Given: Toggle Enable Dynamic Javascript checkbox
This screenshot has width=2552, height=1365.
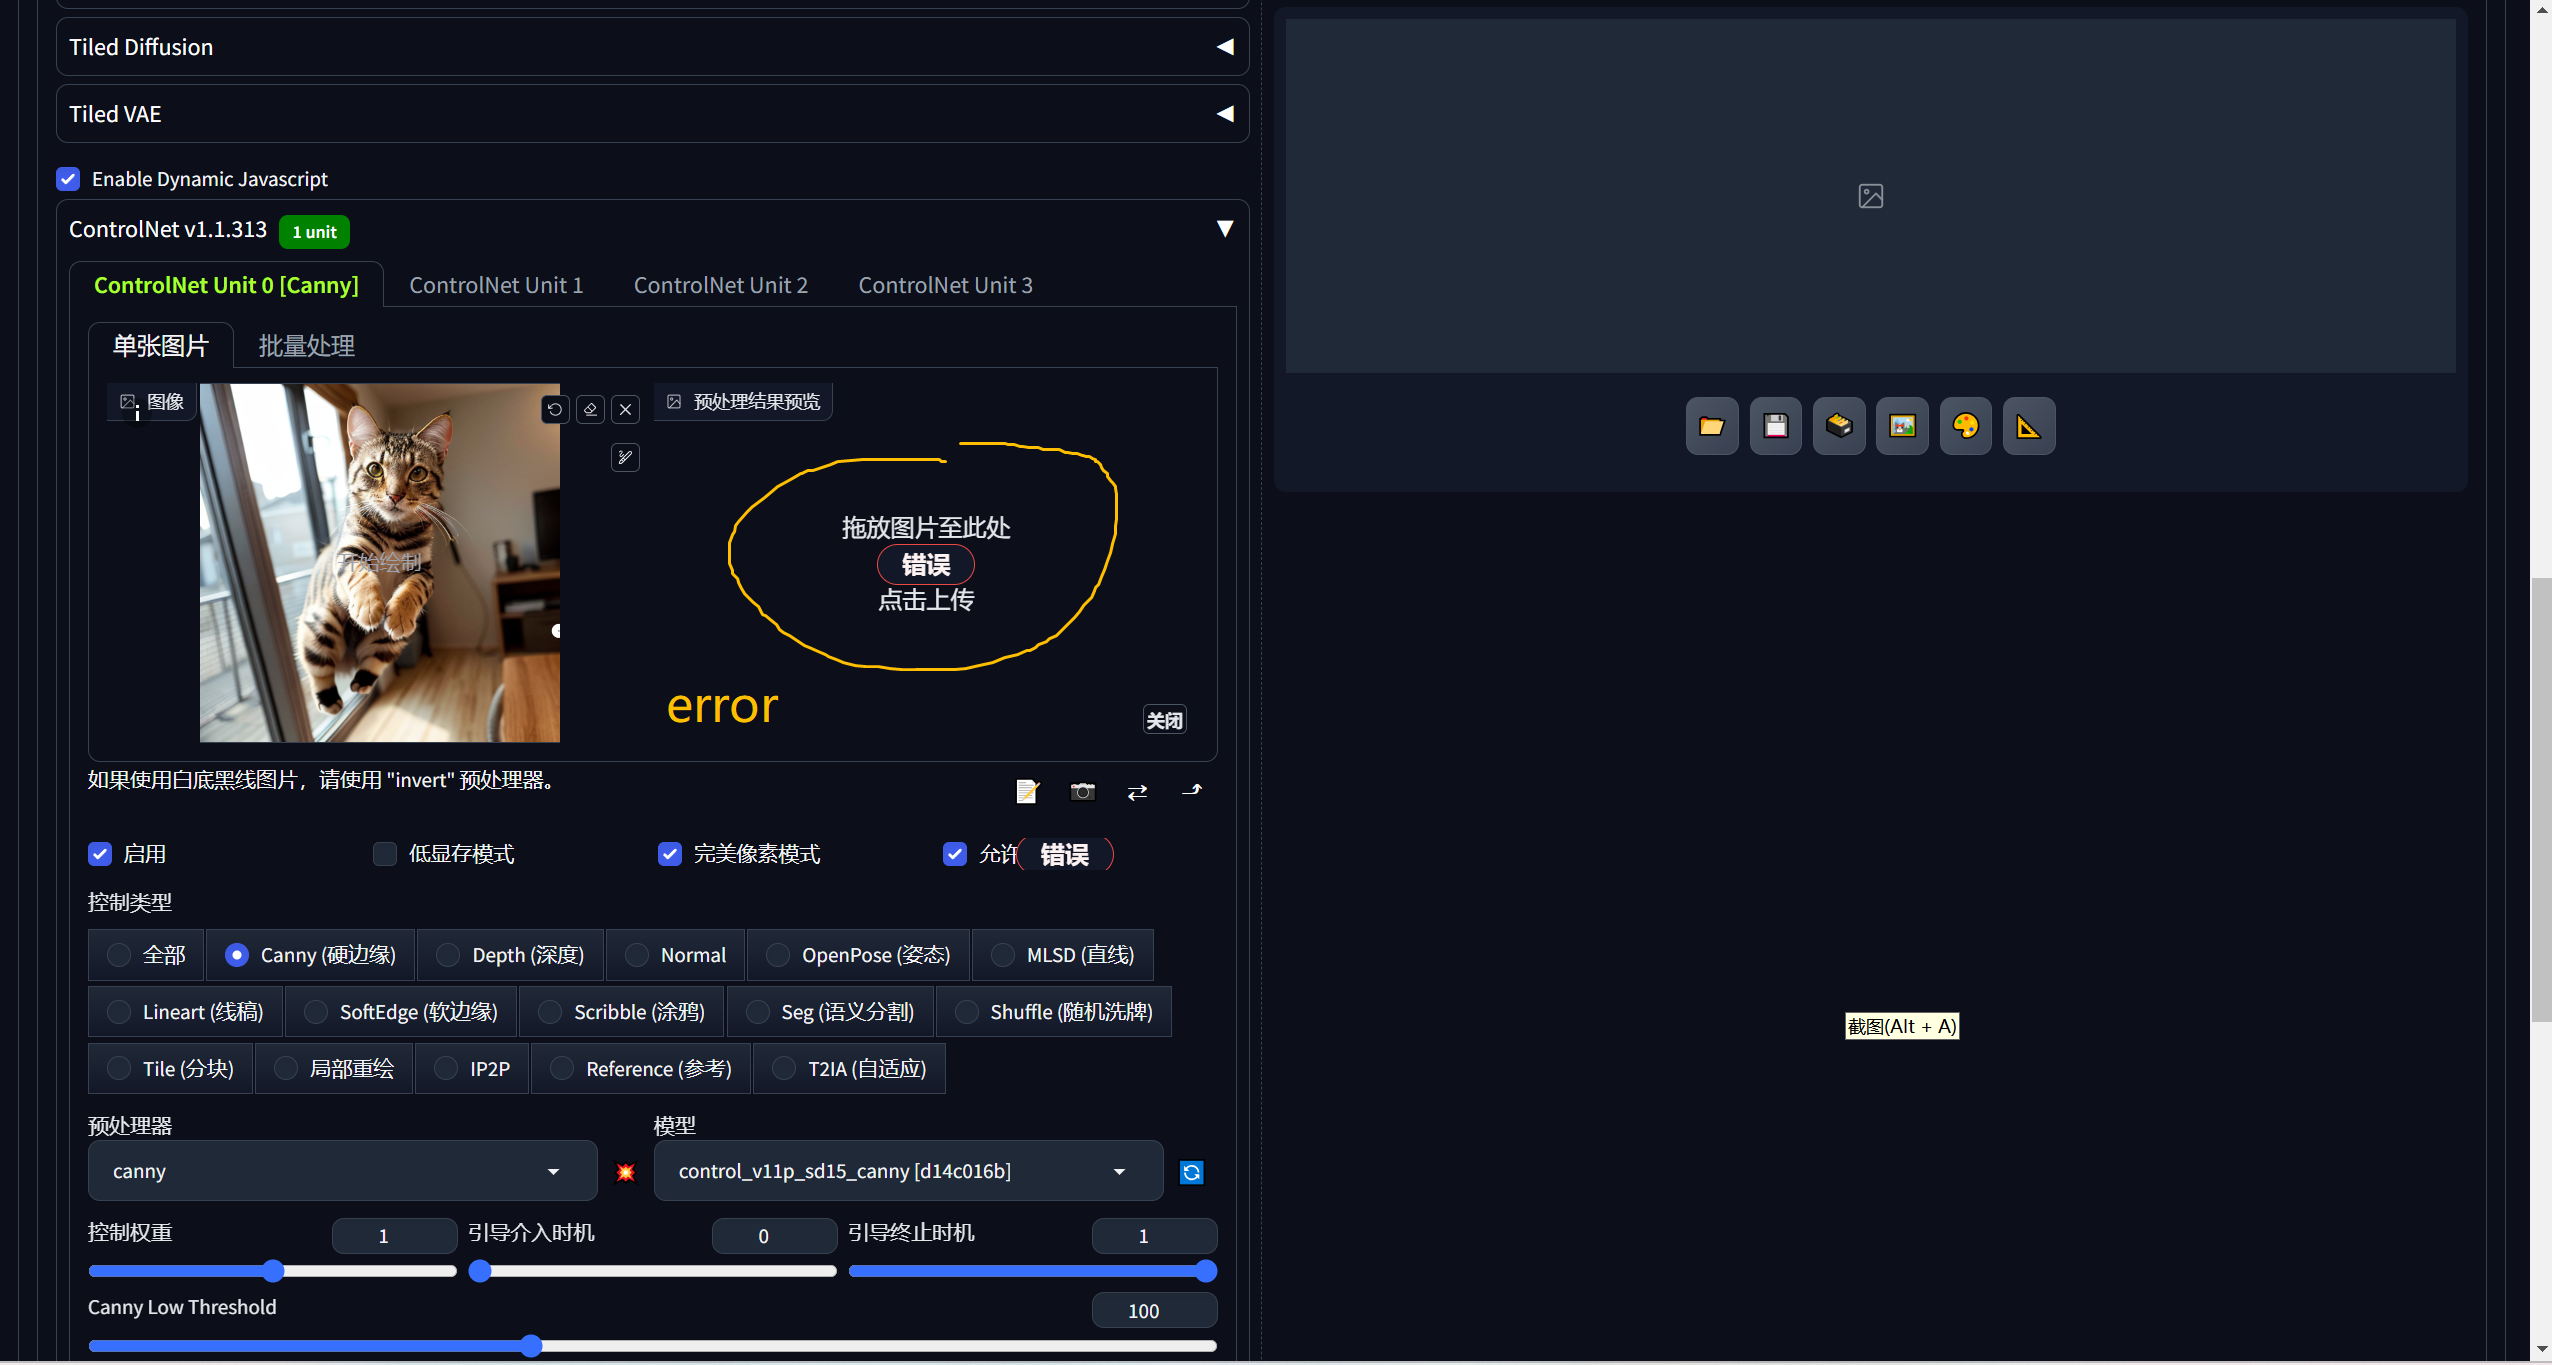Looking at the screenshot, I should [x=68, y=179].
